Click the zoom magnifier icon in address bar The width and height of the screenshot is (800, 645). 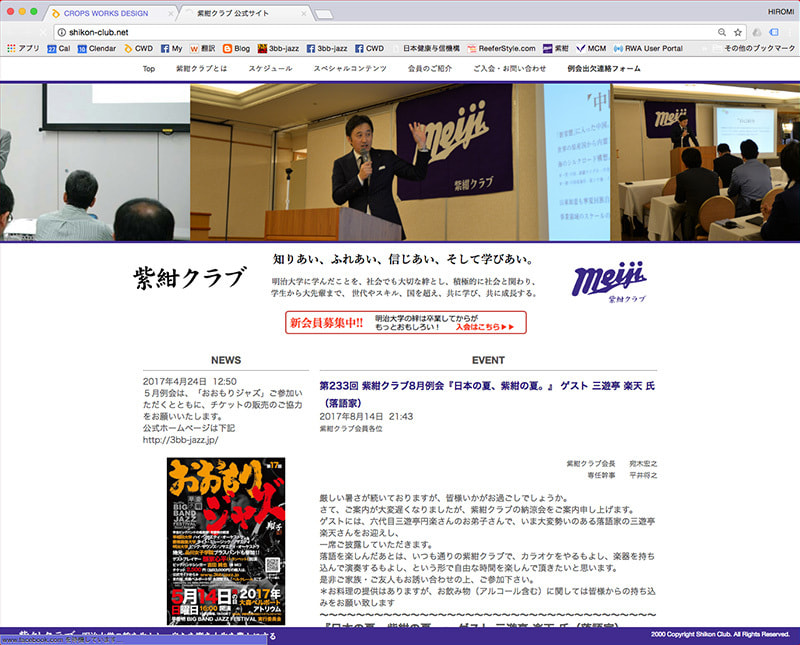(722, 32)
